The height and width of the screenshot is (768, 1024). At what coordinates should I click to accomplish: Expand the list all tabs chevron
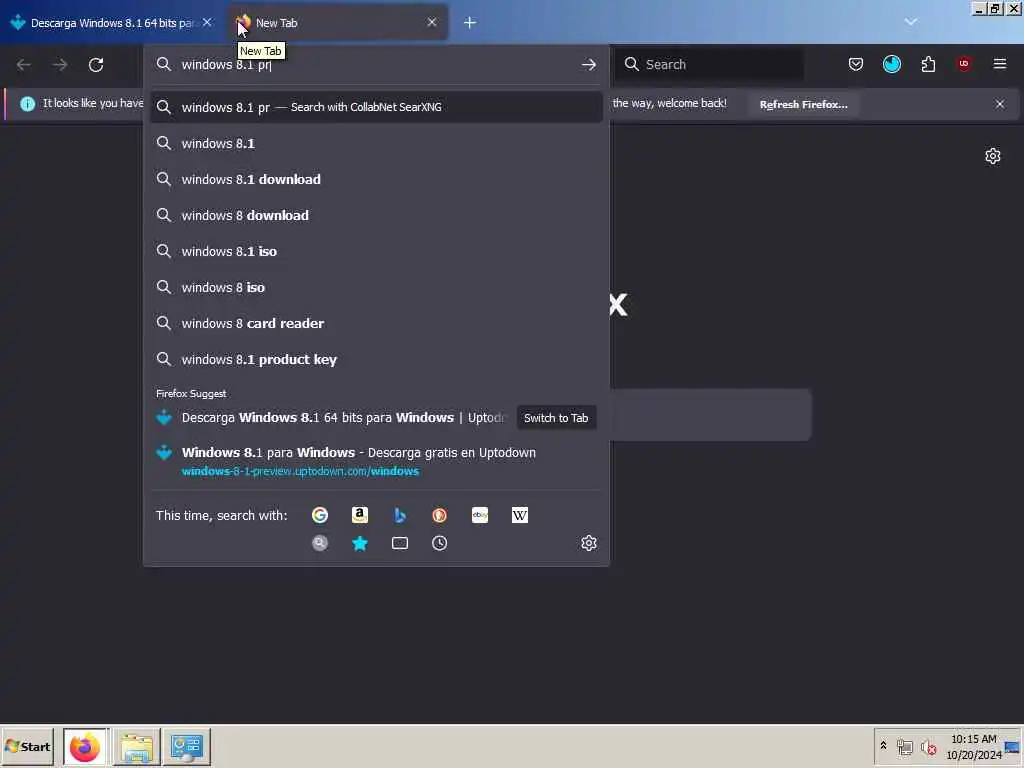point(910,22)
